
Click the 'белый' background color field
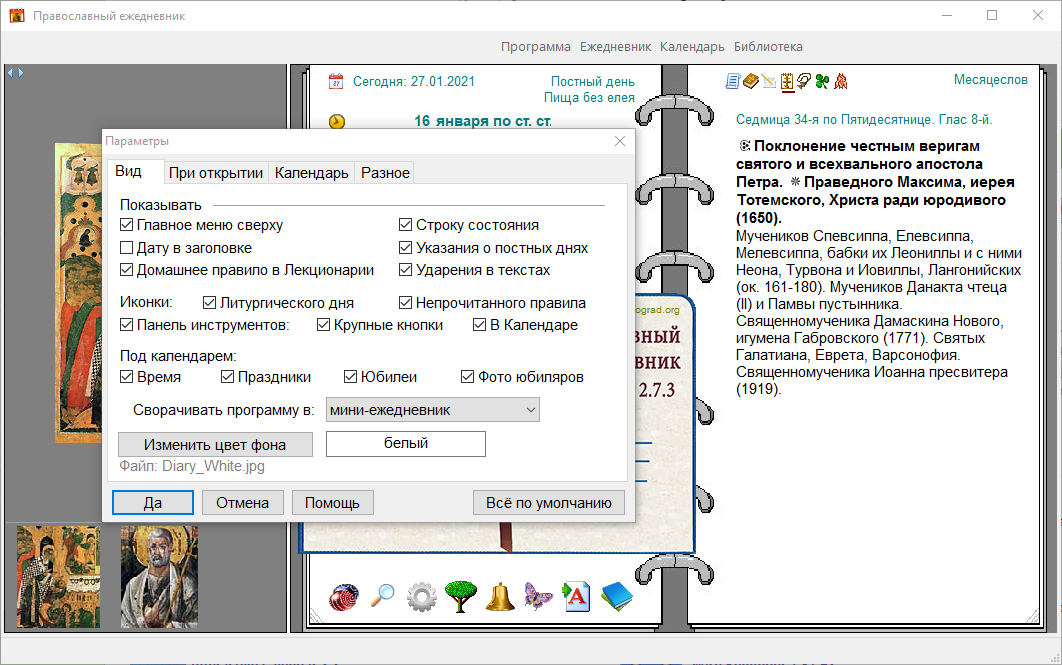coord(406,444)
